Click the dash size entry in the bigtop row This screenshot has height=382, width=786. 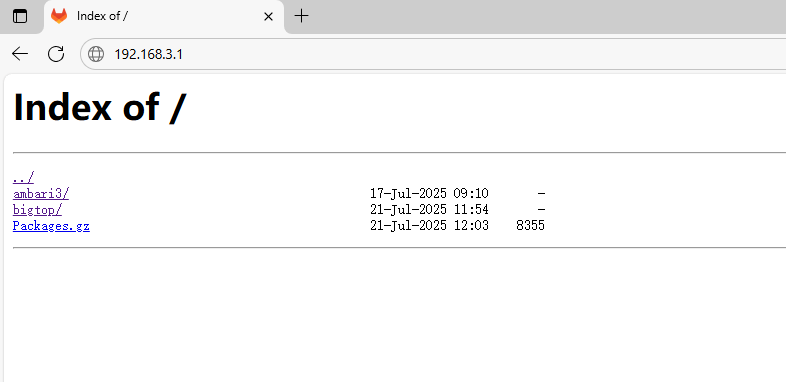pos(541,210)
